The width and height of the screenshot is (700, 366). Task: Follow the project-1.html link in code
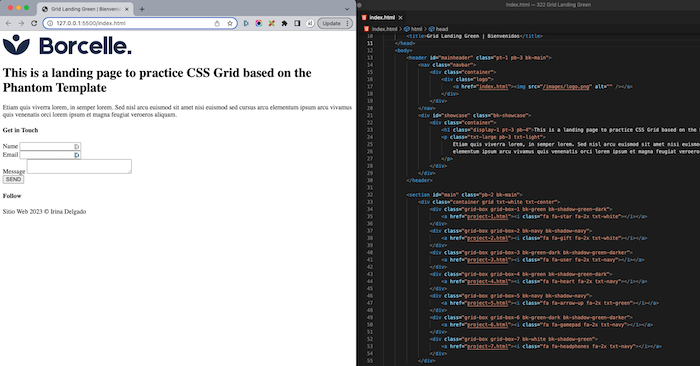click(x=488, y=216)
